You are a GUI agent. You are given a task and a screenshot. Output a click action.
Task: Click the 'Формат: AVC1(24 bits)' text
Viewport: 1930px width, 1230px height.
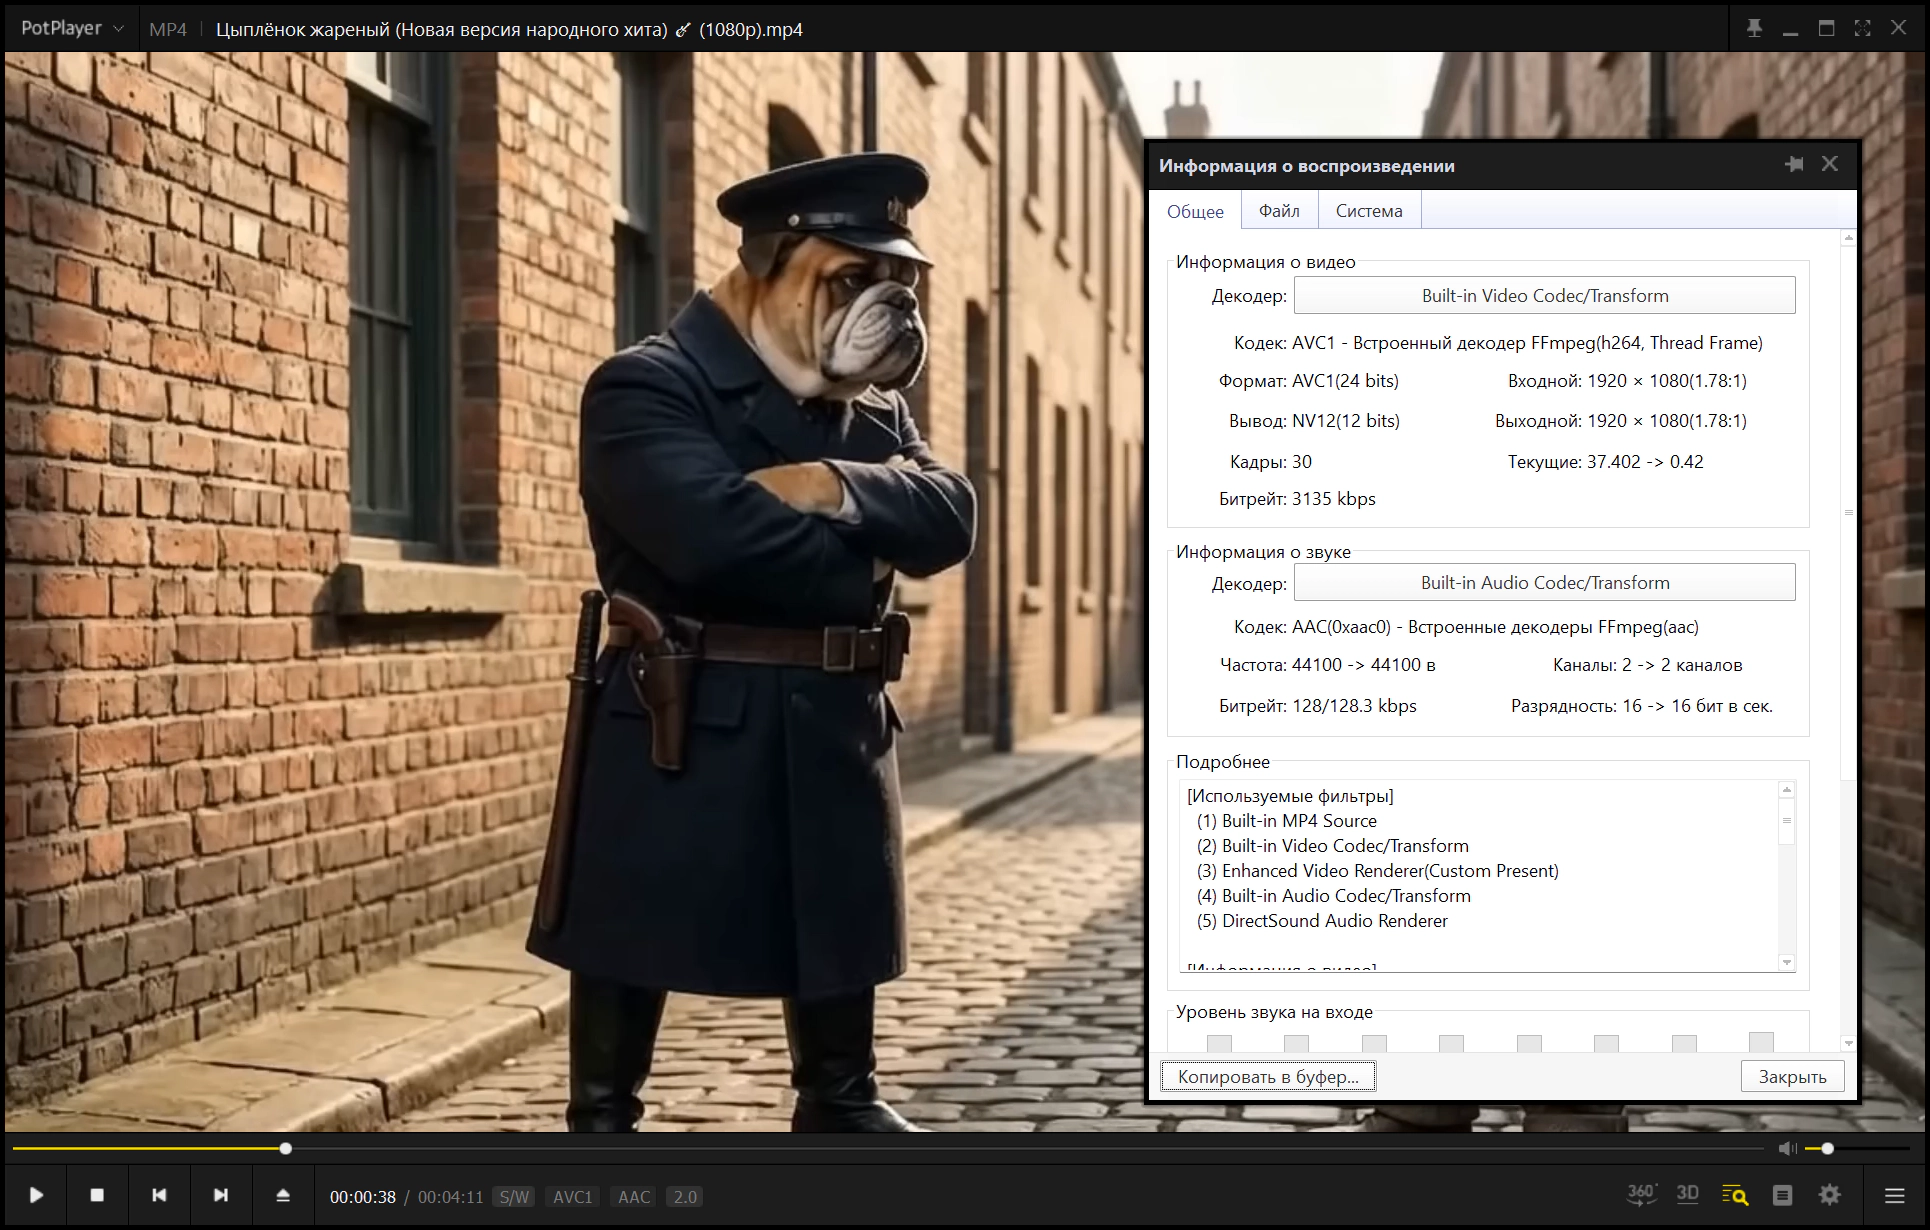tap(1308, 381)
